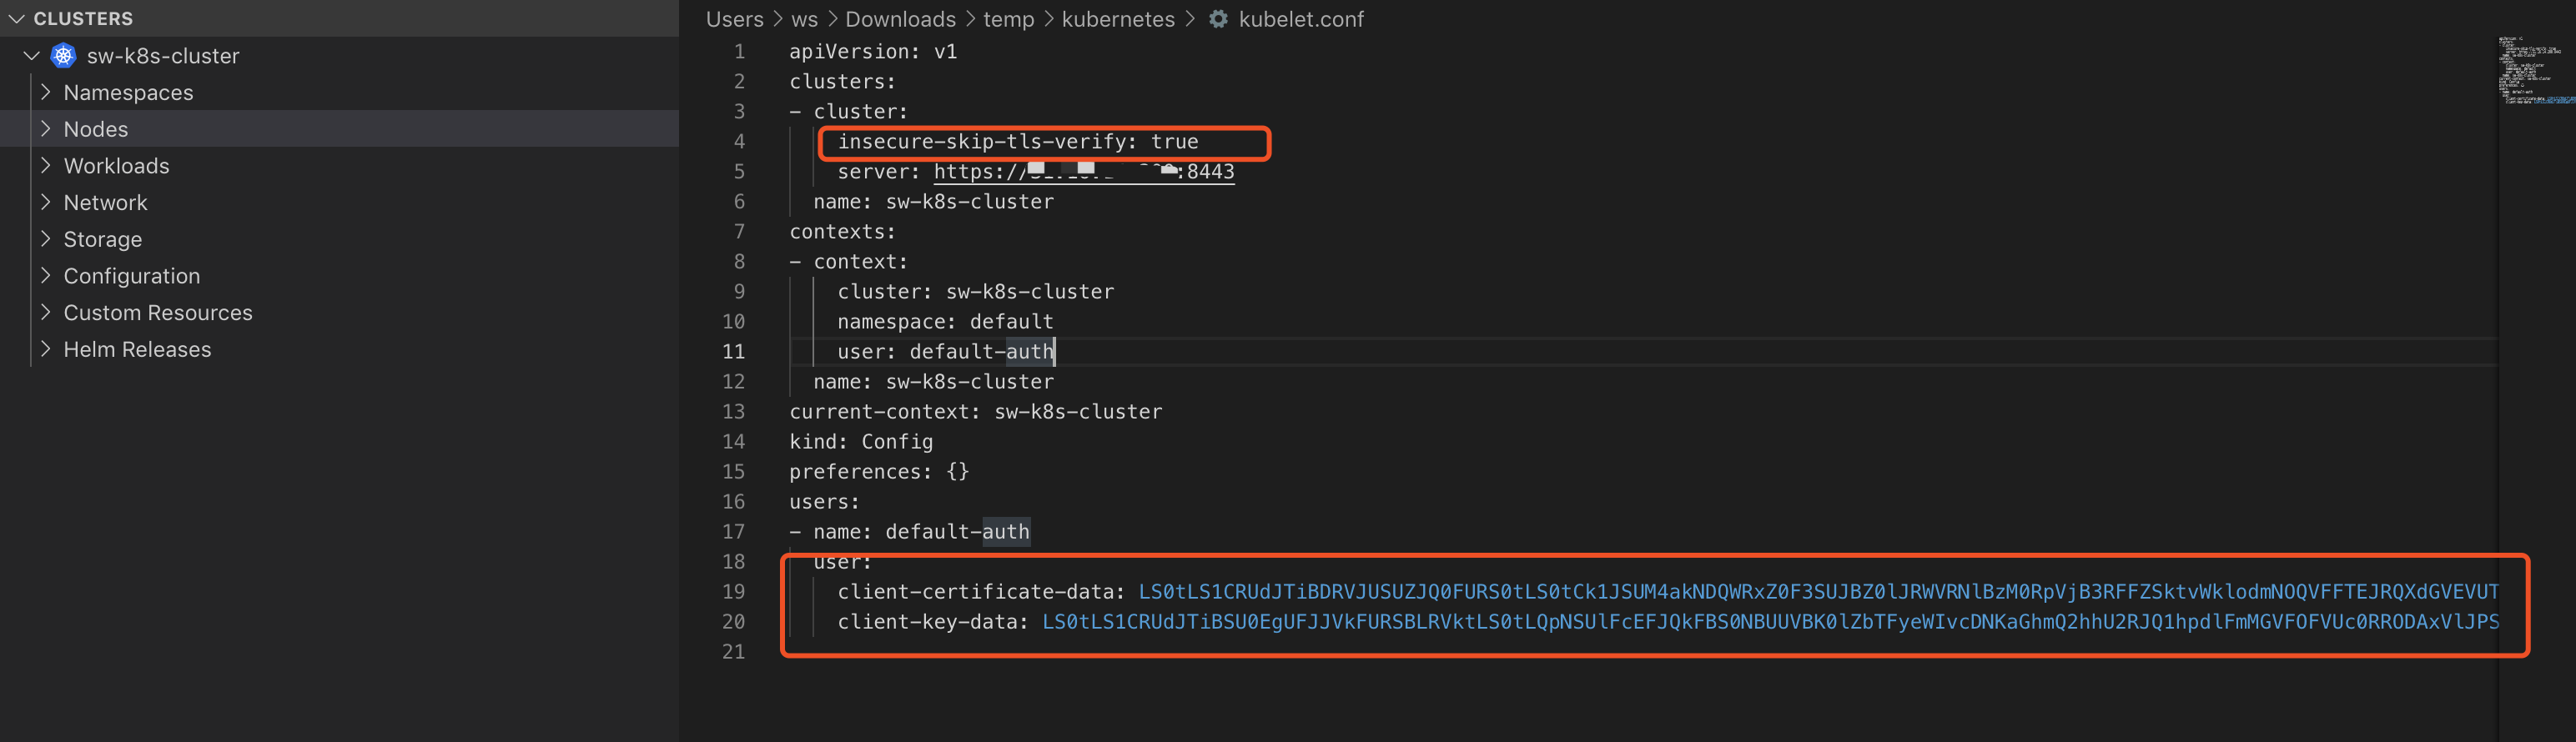Open Downloads from the breadcrumb path

click(899, 19)
